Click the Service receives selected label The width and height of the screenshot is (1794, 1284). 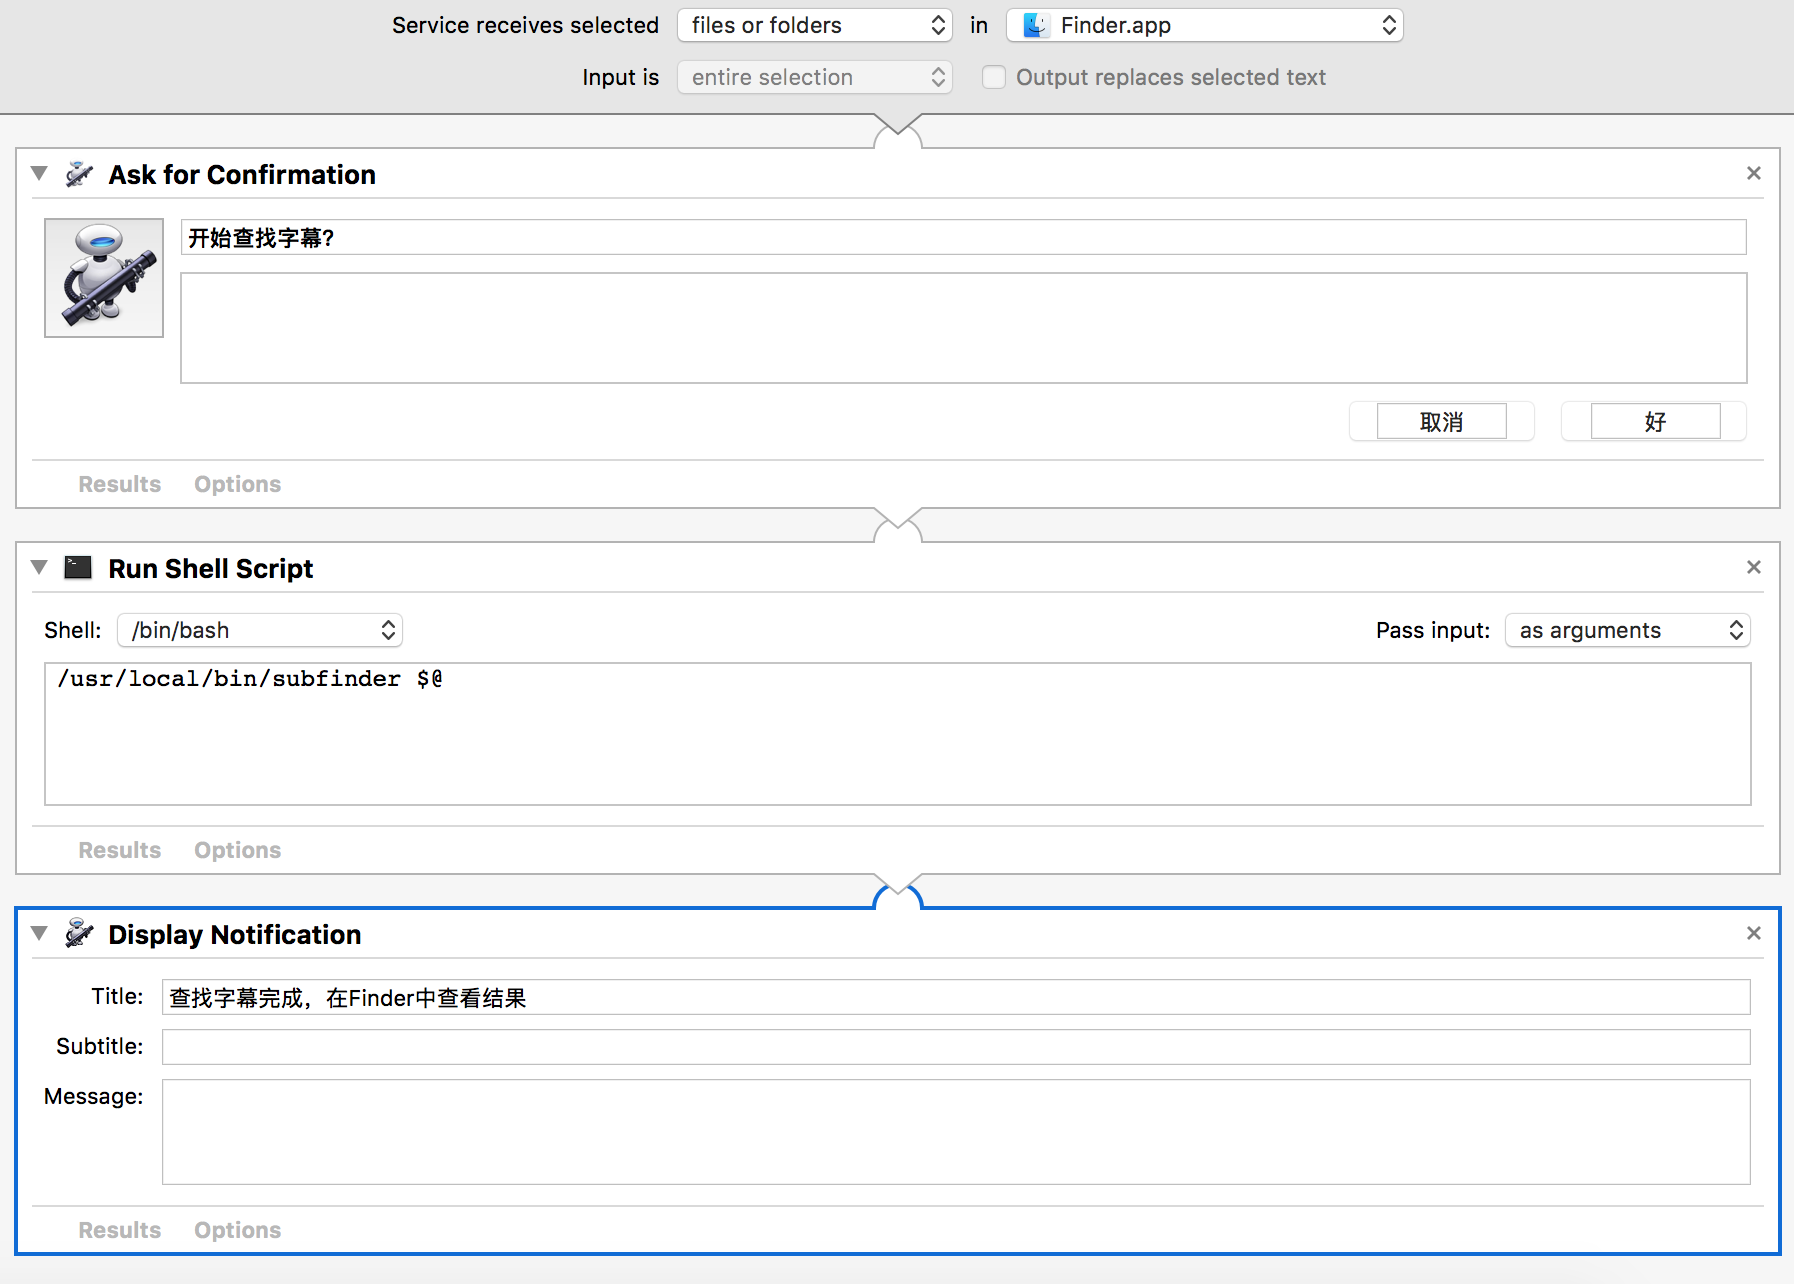click(525, 25)
